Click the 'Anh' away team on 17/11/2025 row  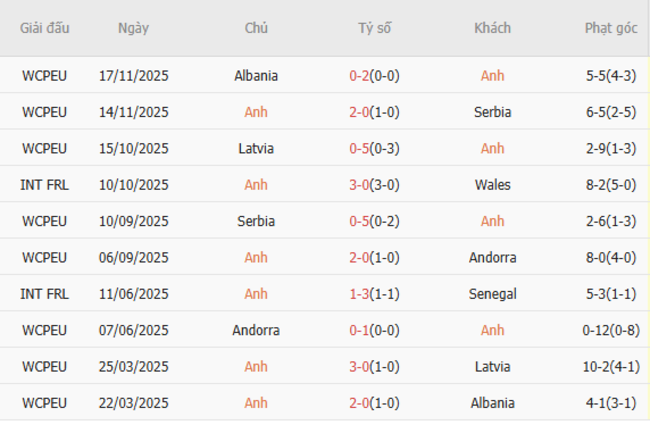coord(493,75)
